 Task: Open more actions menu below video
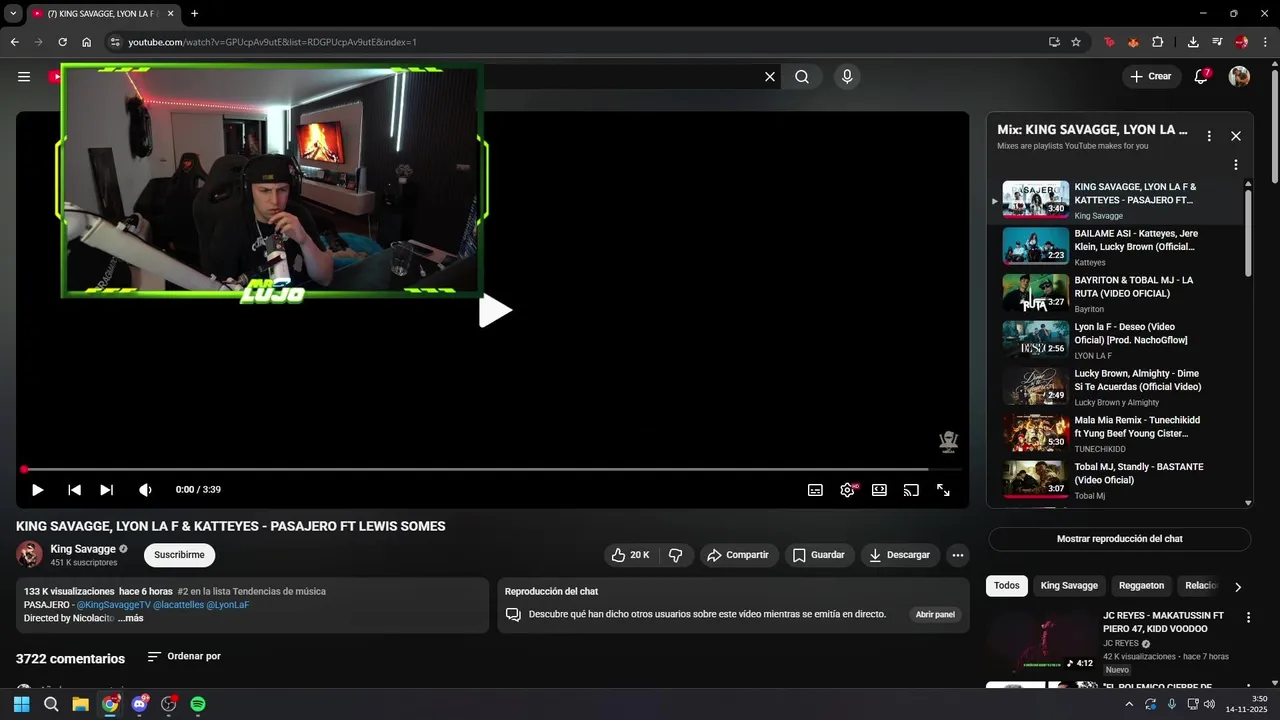click(x=957, y=555)
